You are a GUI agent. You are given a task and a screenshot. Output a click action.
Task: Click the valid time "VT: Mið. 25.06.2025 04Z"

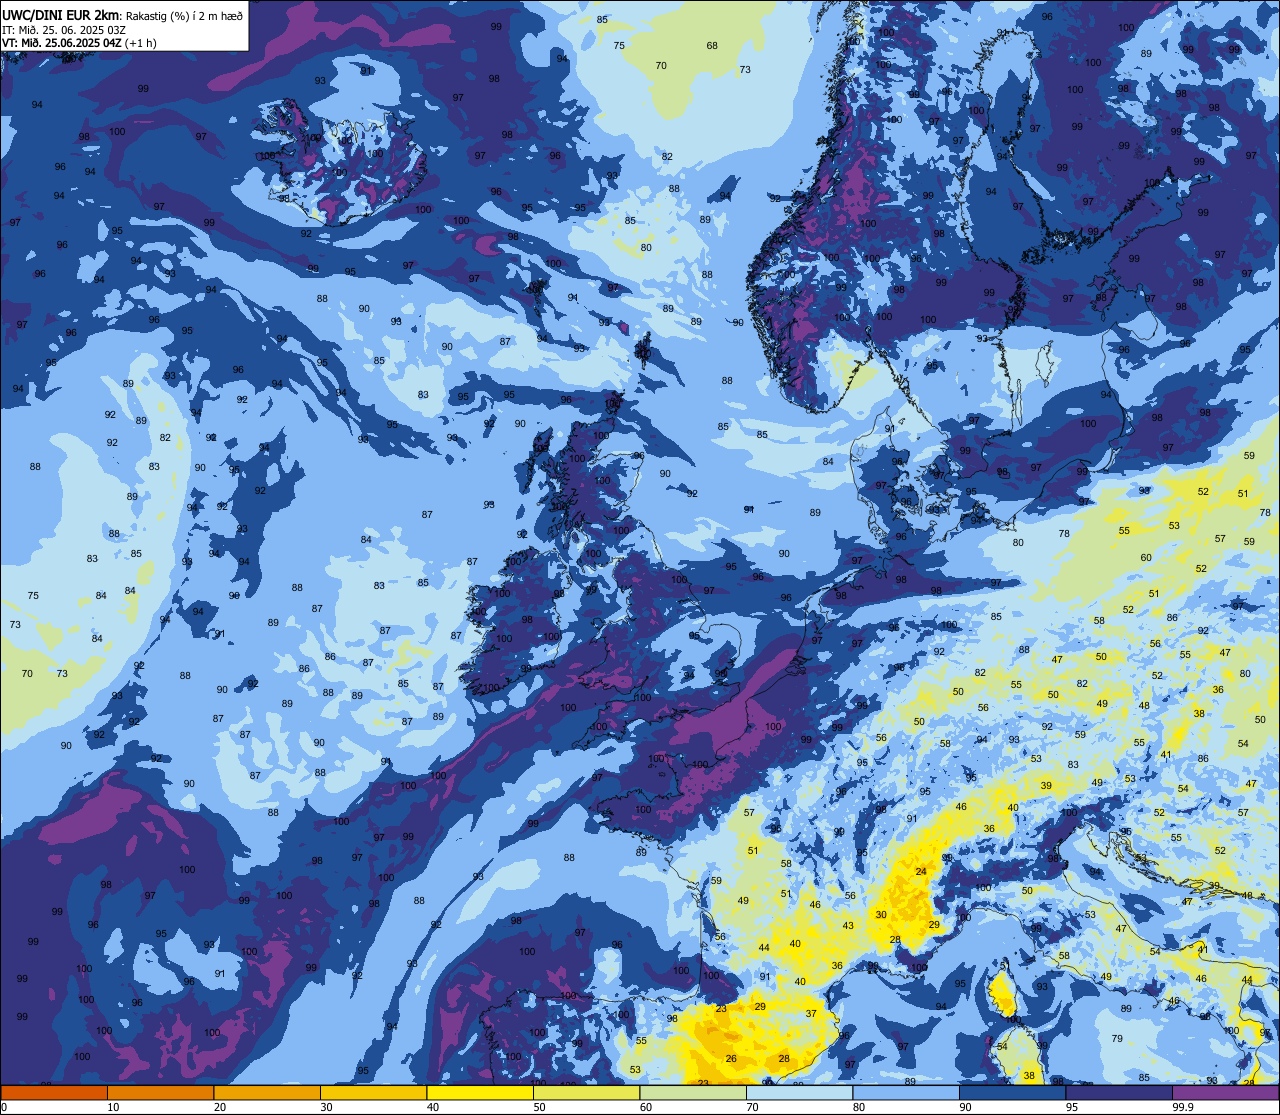tap(62, 43)
